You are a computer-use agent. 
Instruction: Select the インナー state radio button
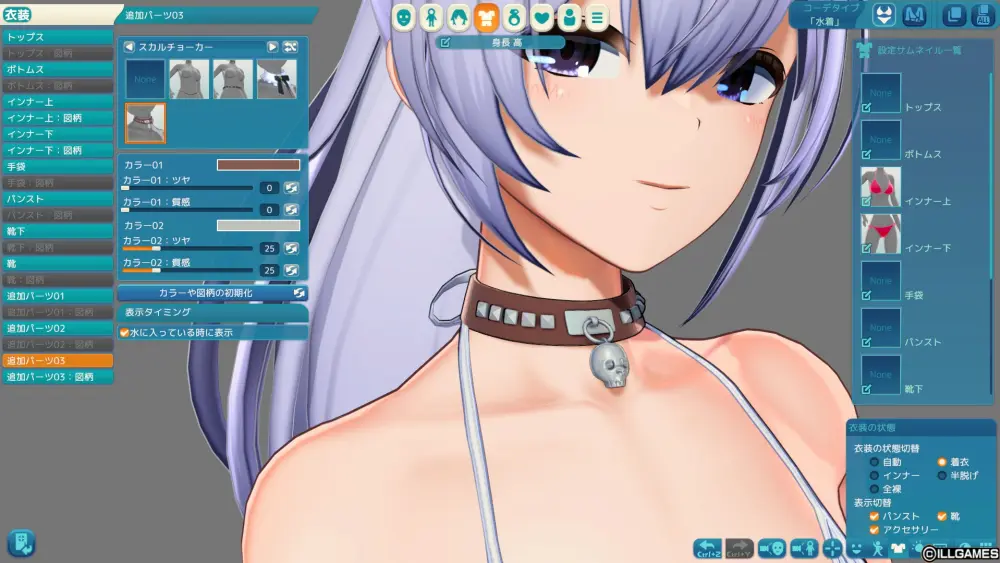[874, 476]
